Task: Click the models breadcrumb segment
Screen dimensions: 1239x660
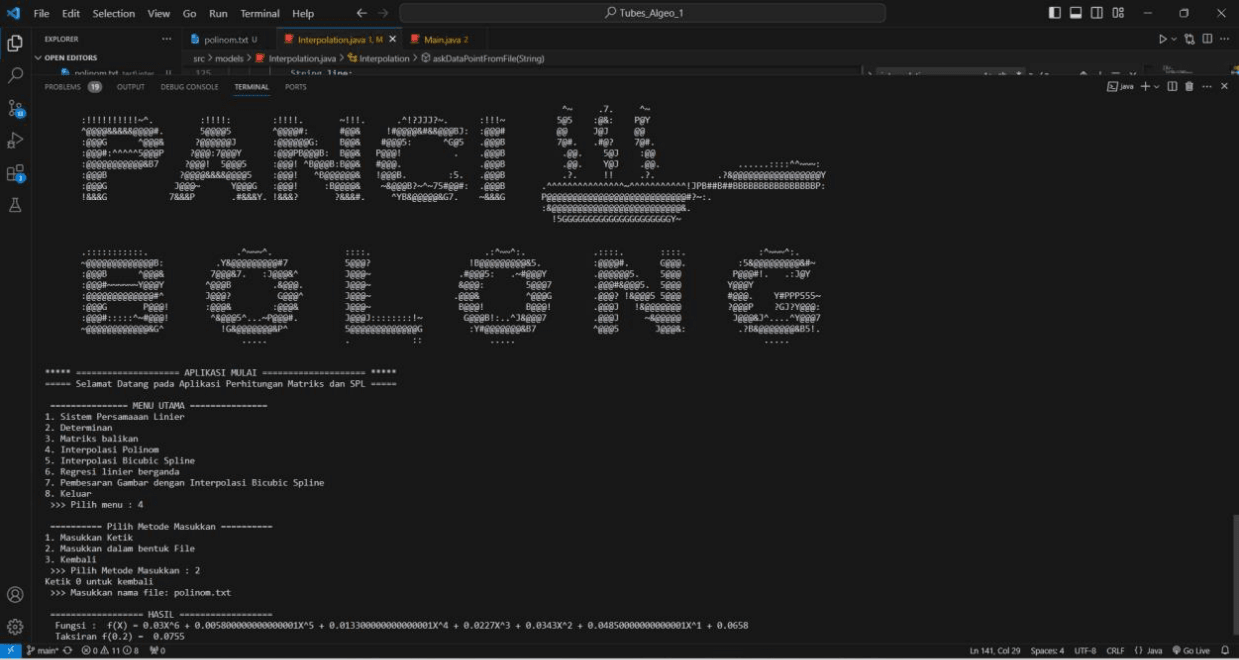Action: pyautogui.click(x=229, y=58)
